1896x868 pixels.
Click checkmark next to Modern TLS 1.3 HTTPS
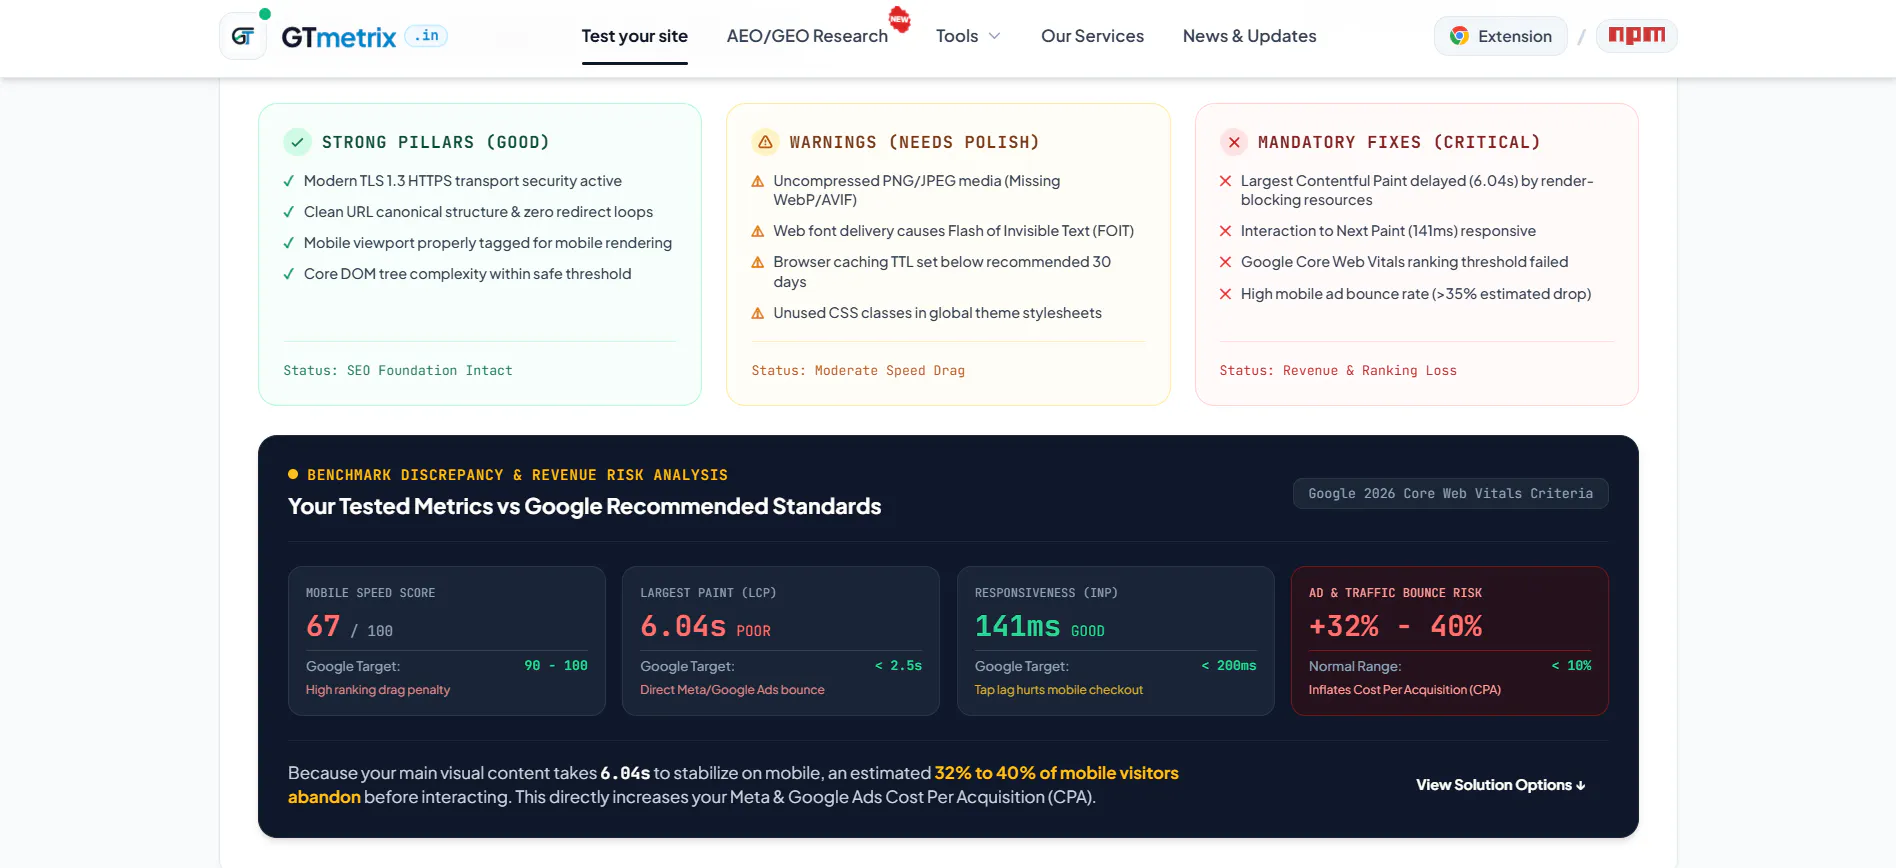point(289,181)
